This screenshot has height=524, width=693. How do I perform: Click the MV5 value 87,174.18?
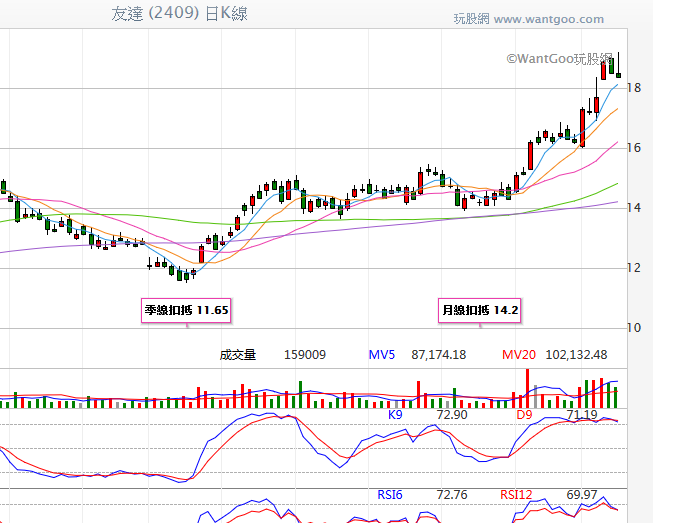click(438, 355)
